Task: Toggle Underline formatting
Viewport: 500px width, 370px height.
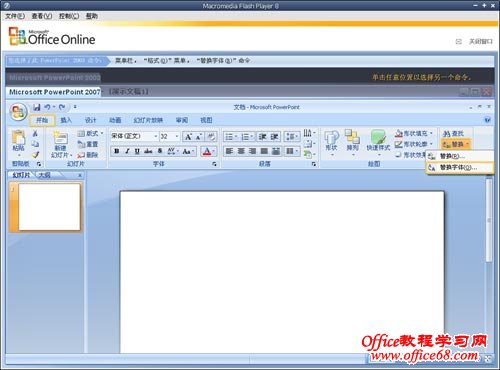Action: (x=137, y=151)
